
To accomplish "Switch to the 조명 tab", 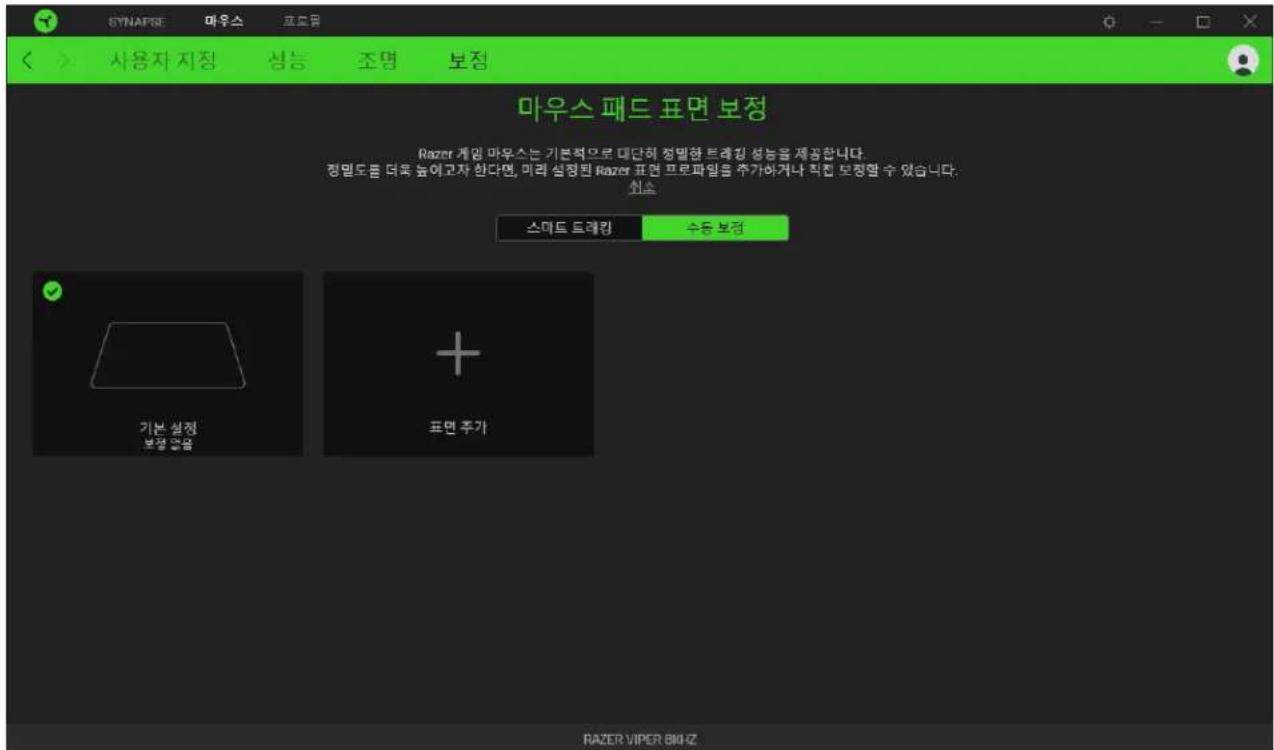I will coord(377,62).
